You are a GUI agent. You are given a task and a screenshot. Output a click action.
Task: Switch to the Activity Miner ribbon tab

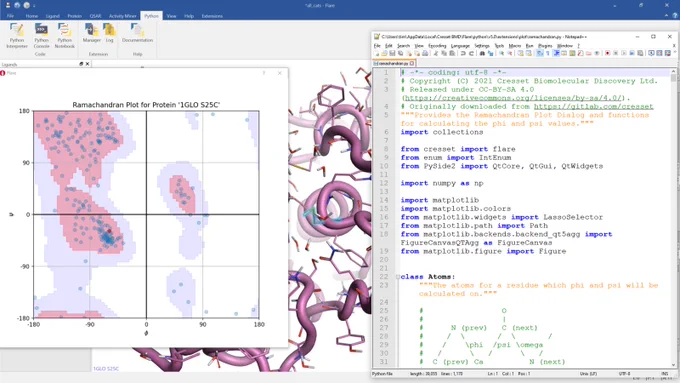pos(122,16)
